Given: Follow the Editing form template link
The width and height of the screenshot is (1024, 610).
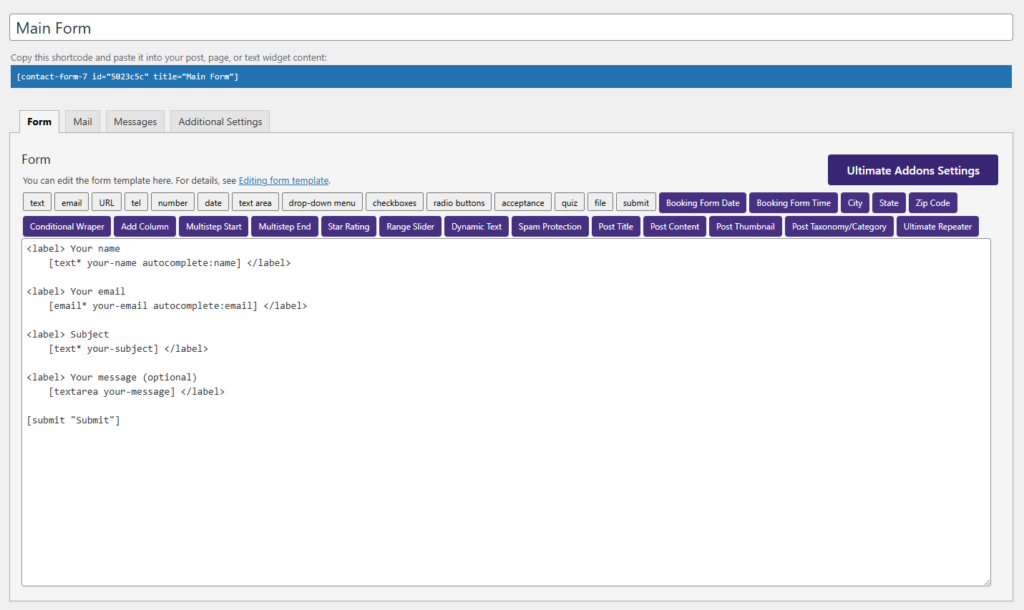Looking at the screenshot, I should click(x=283, y=180).
